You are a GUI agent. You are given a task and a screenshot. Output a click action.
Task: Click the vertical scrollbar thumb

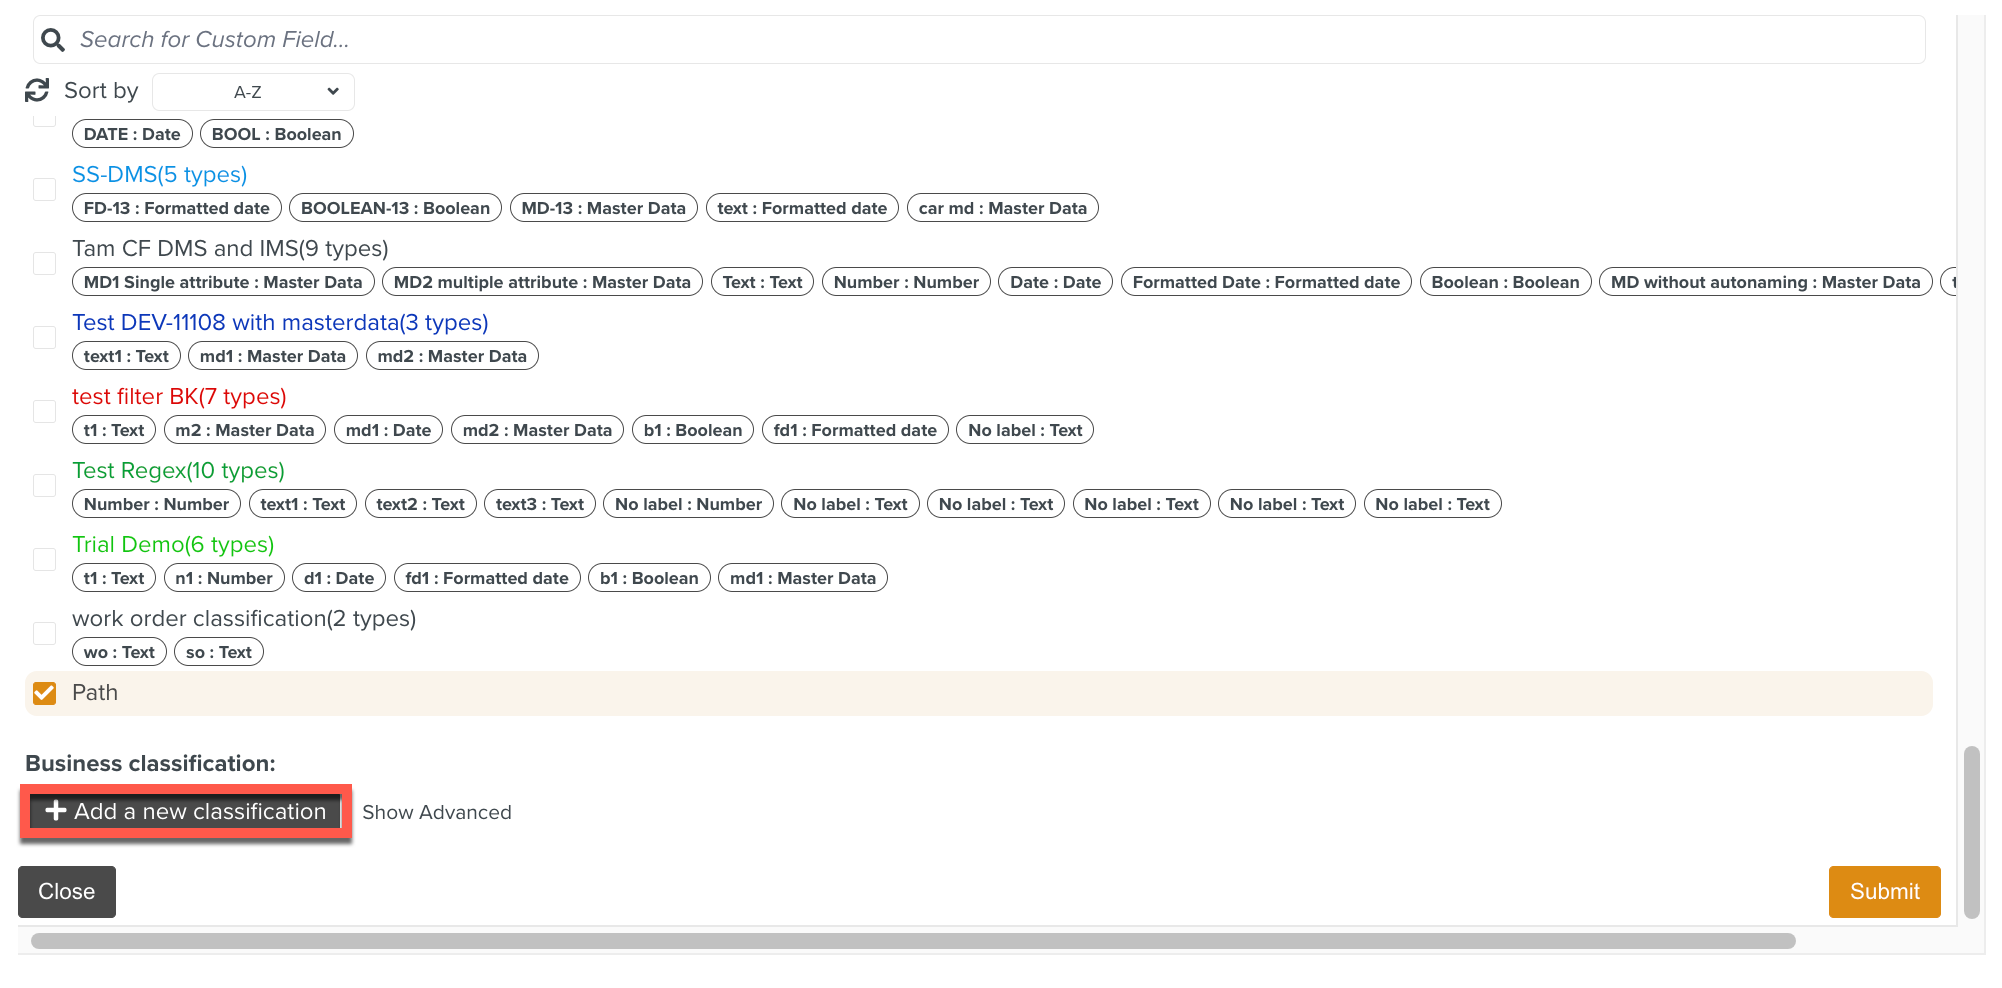point(1971,830)
